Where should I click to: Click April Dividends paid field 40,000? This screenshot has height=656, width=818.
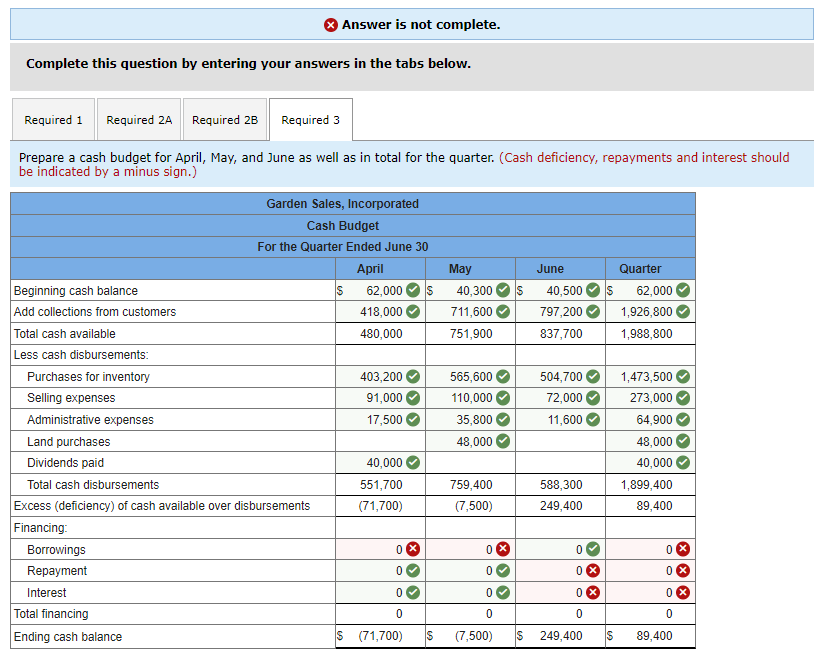[380, 462]
